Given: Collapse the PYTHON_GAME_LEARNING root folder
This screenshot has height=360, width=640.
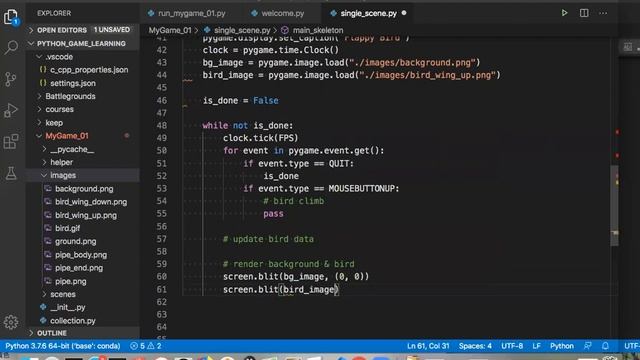Looking at the screenshot, I should [x=83, y=43].
